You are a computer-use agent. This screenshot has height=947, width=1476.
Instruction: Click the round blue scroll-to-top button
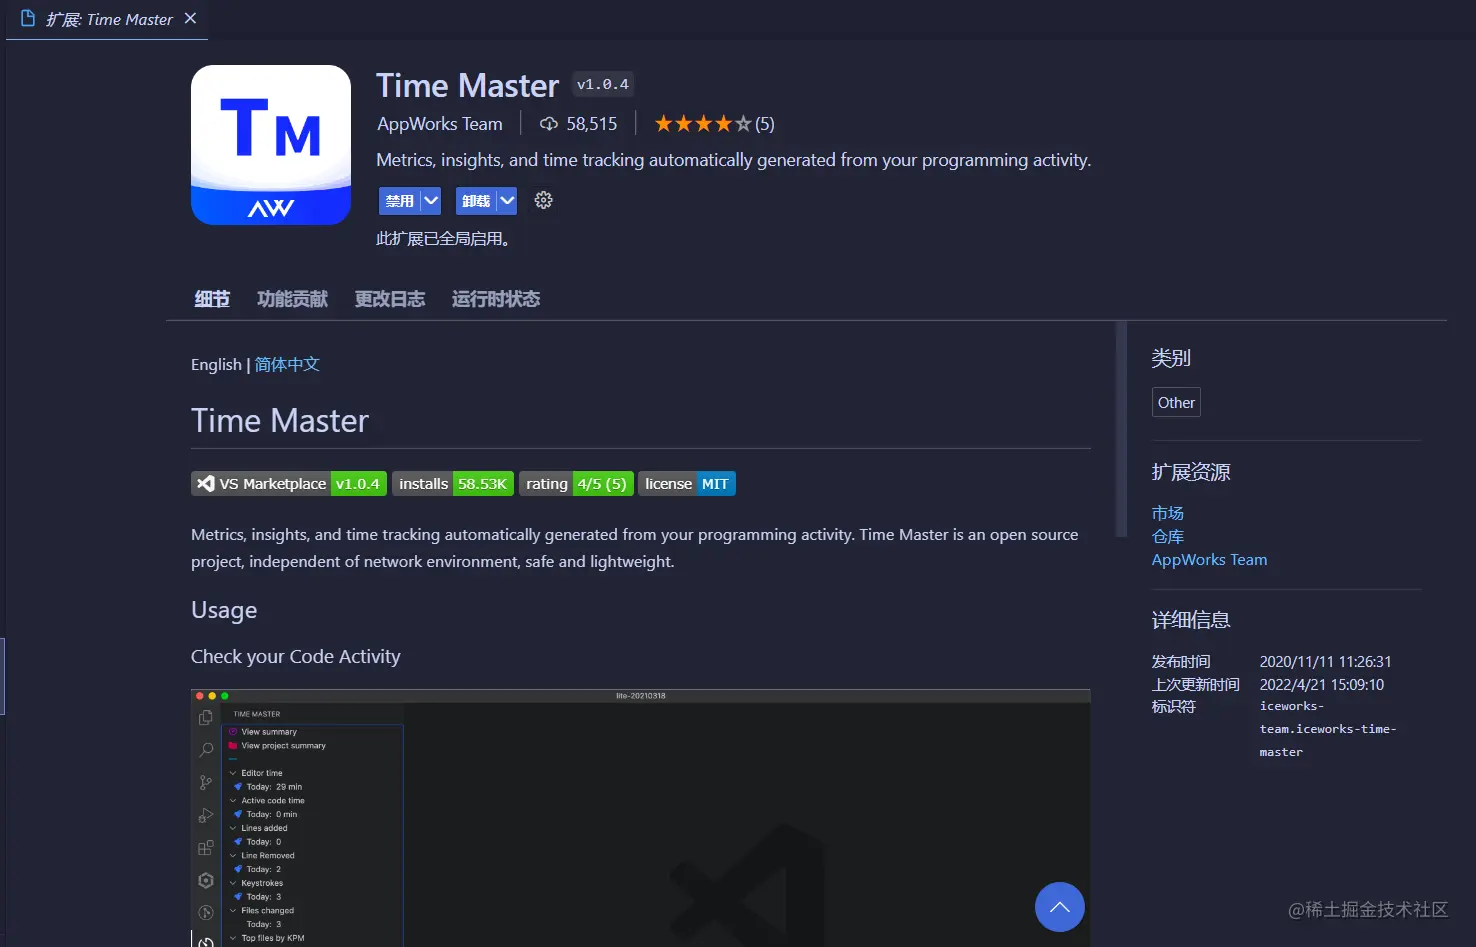(x=1060, y=907)
